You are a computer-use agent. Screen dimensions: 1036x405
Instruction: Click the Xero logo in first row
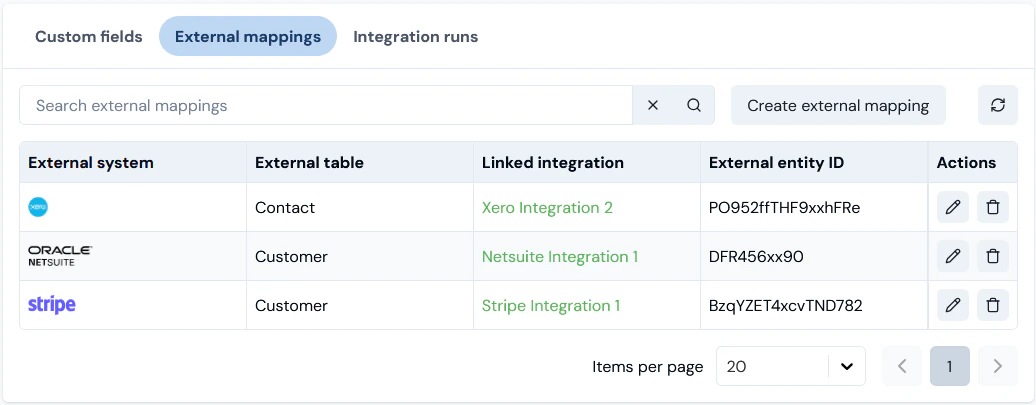pos(38,207)
